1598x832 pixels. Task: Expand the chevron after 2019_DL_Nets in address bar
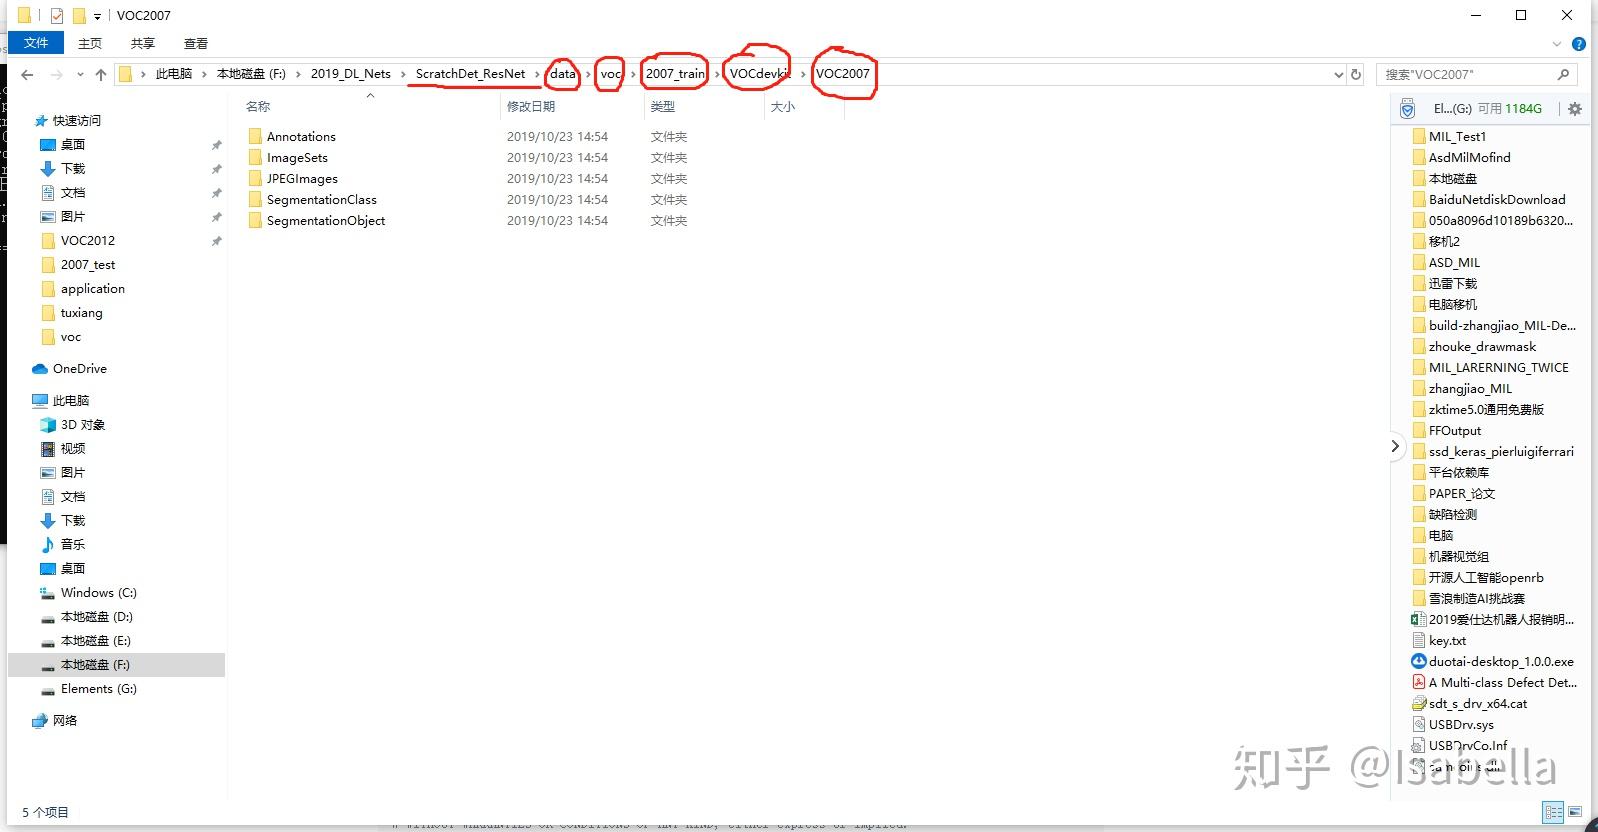pos(403,74)
